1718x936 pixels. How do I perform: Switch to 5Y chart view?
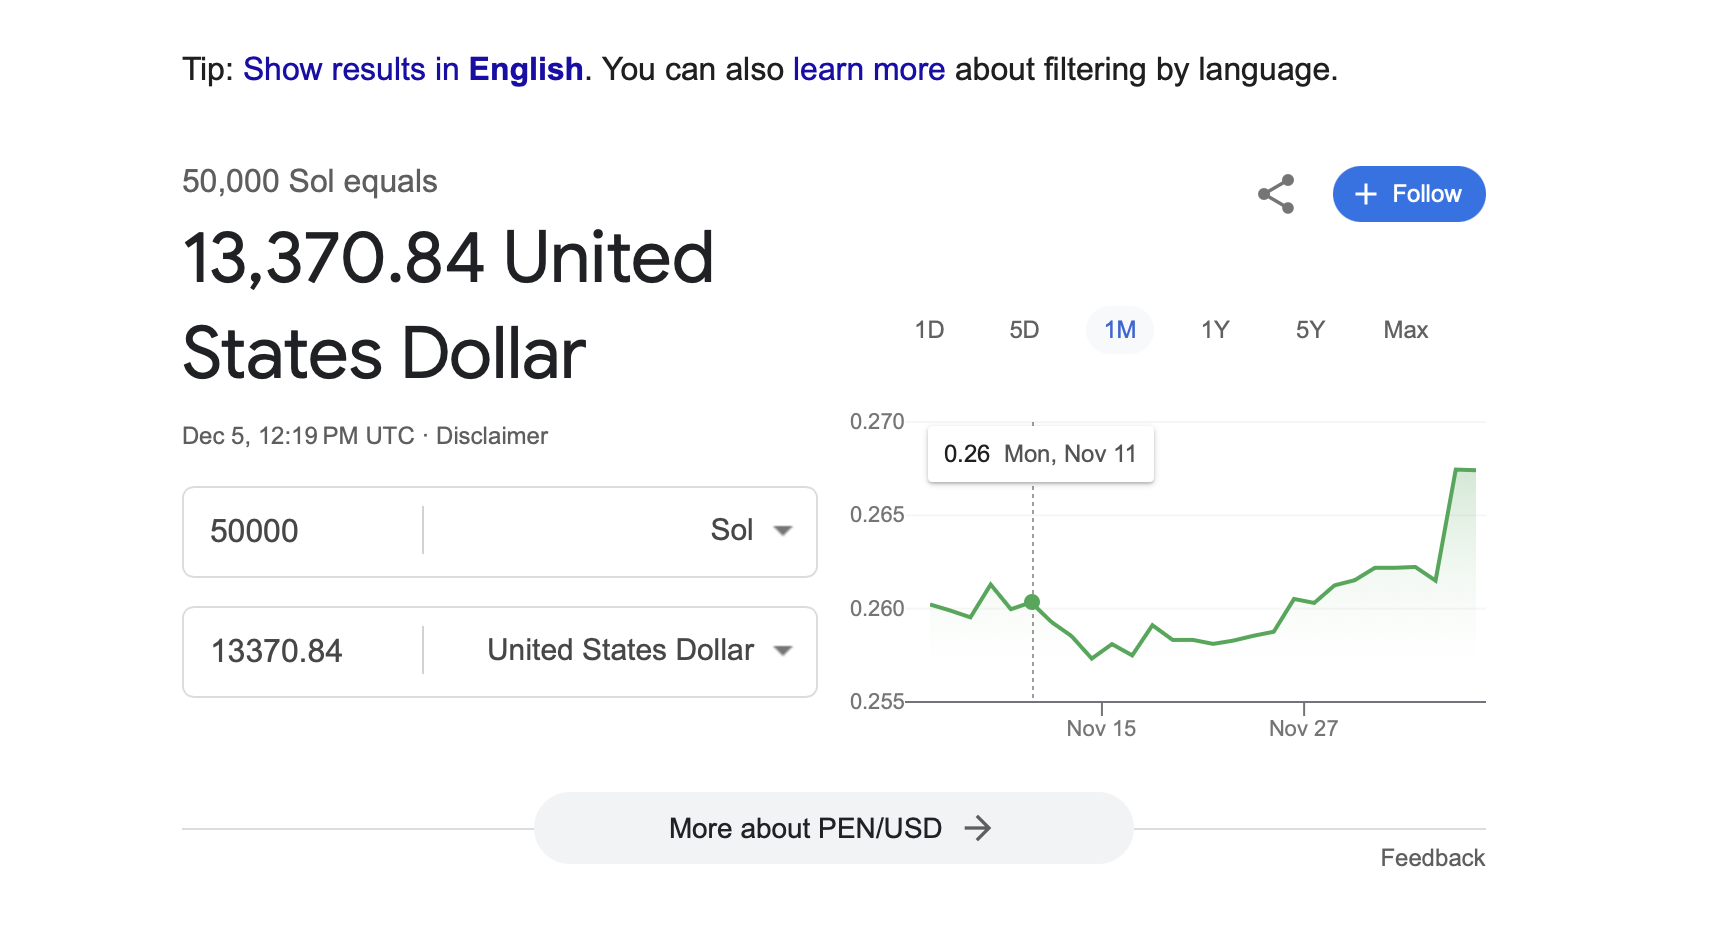click(x=1310, y=330)
